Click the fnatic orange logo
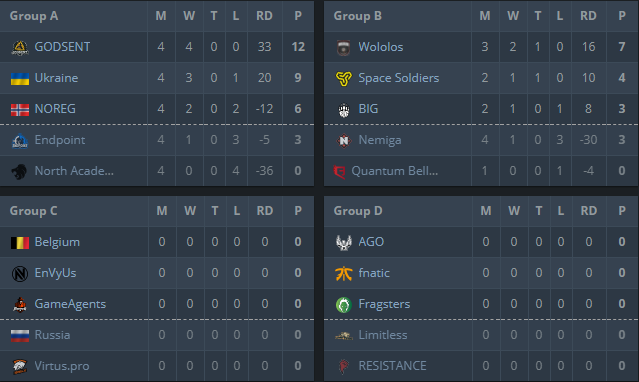 [x=344, y=273]
